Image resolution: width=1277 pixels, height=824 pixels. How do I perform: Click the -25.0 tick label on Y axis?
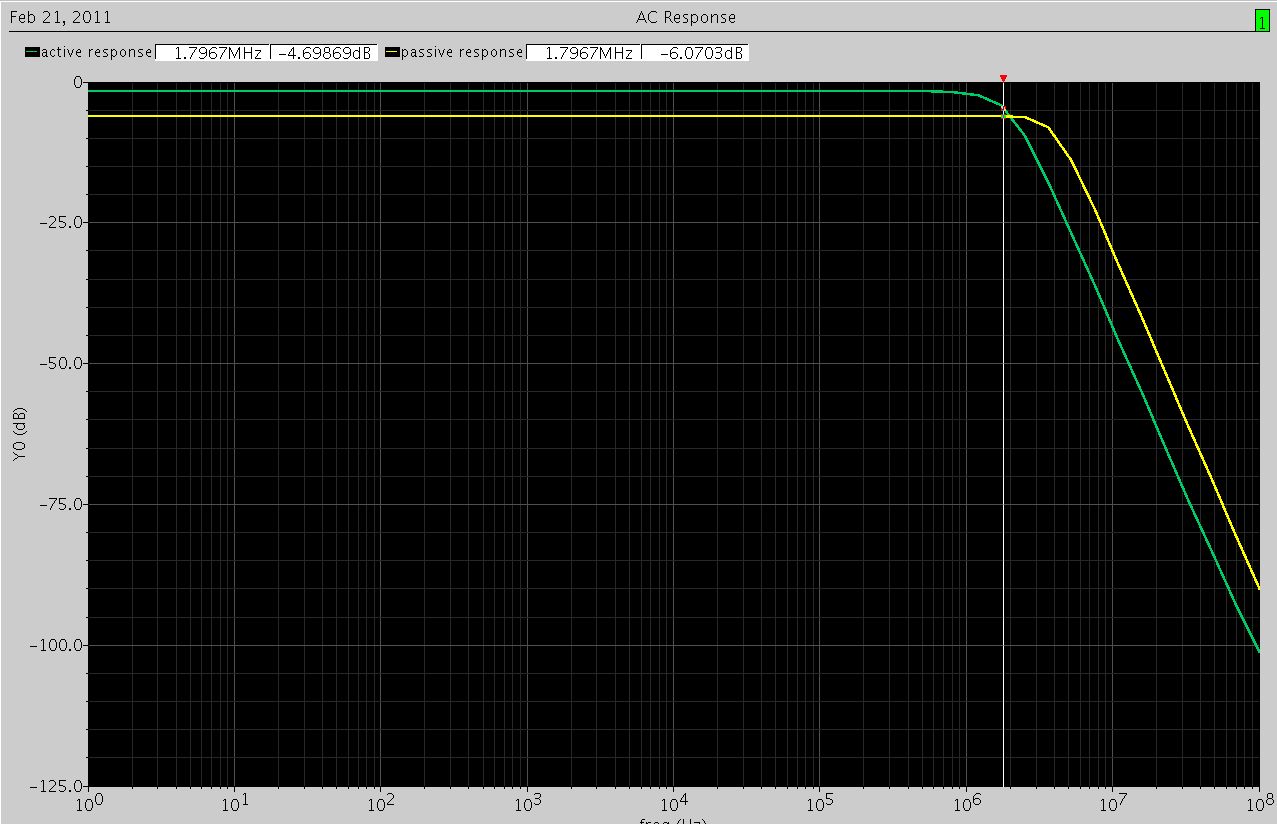(62, 223)
